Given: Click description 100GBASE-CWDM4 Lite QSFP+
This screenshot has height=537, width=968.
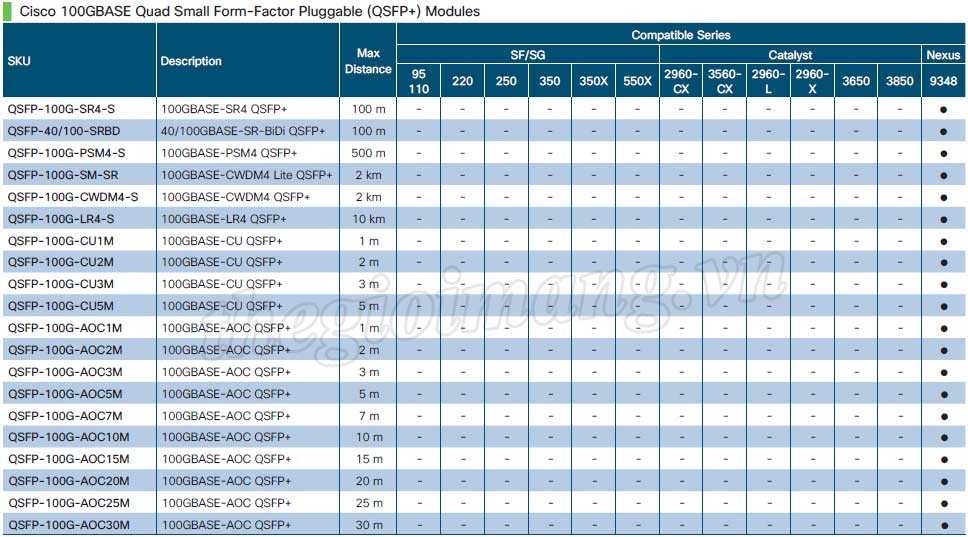Looking at the screenshot, I should click(x=247, y=175).
